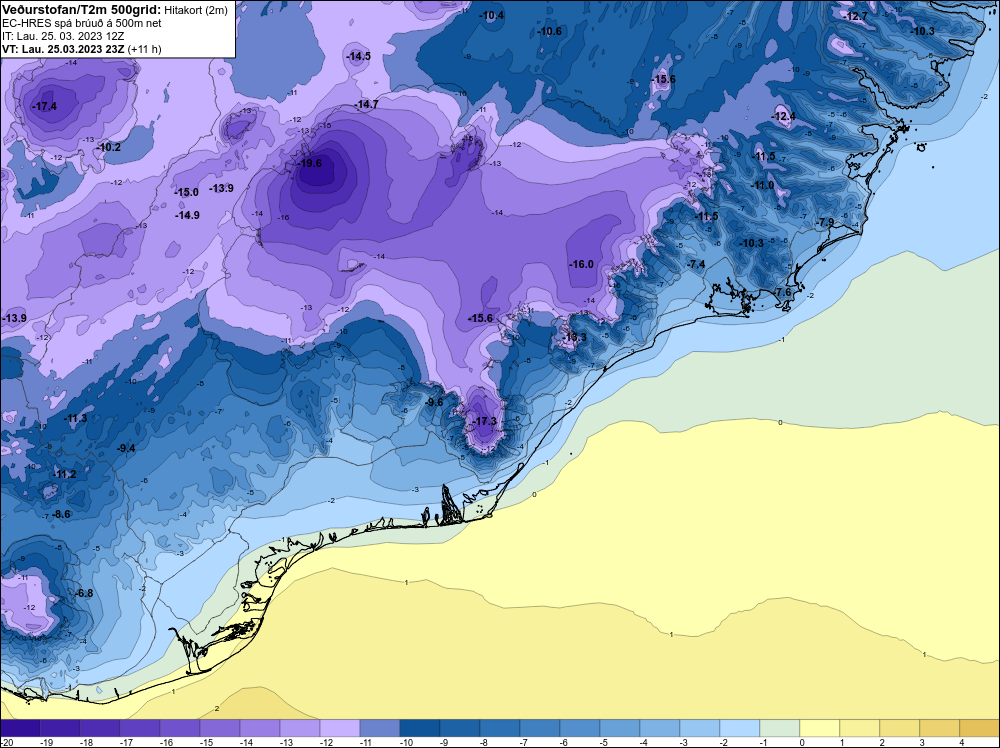
Task: Click the -12.7 temperature label
Action: (x=856, y=17)
